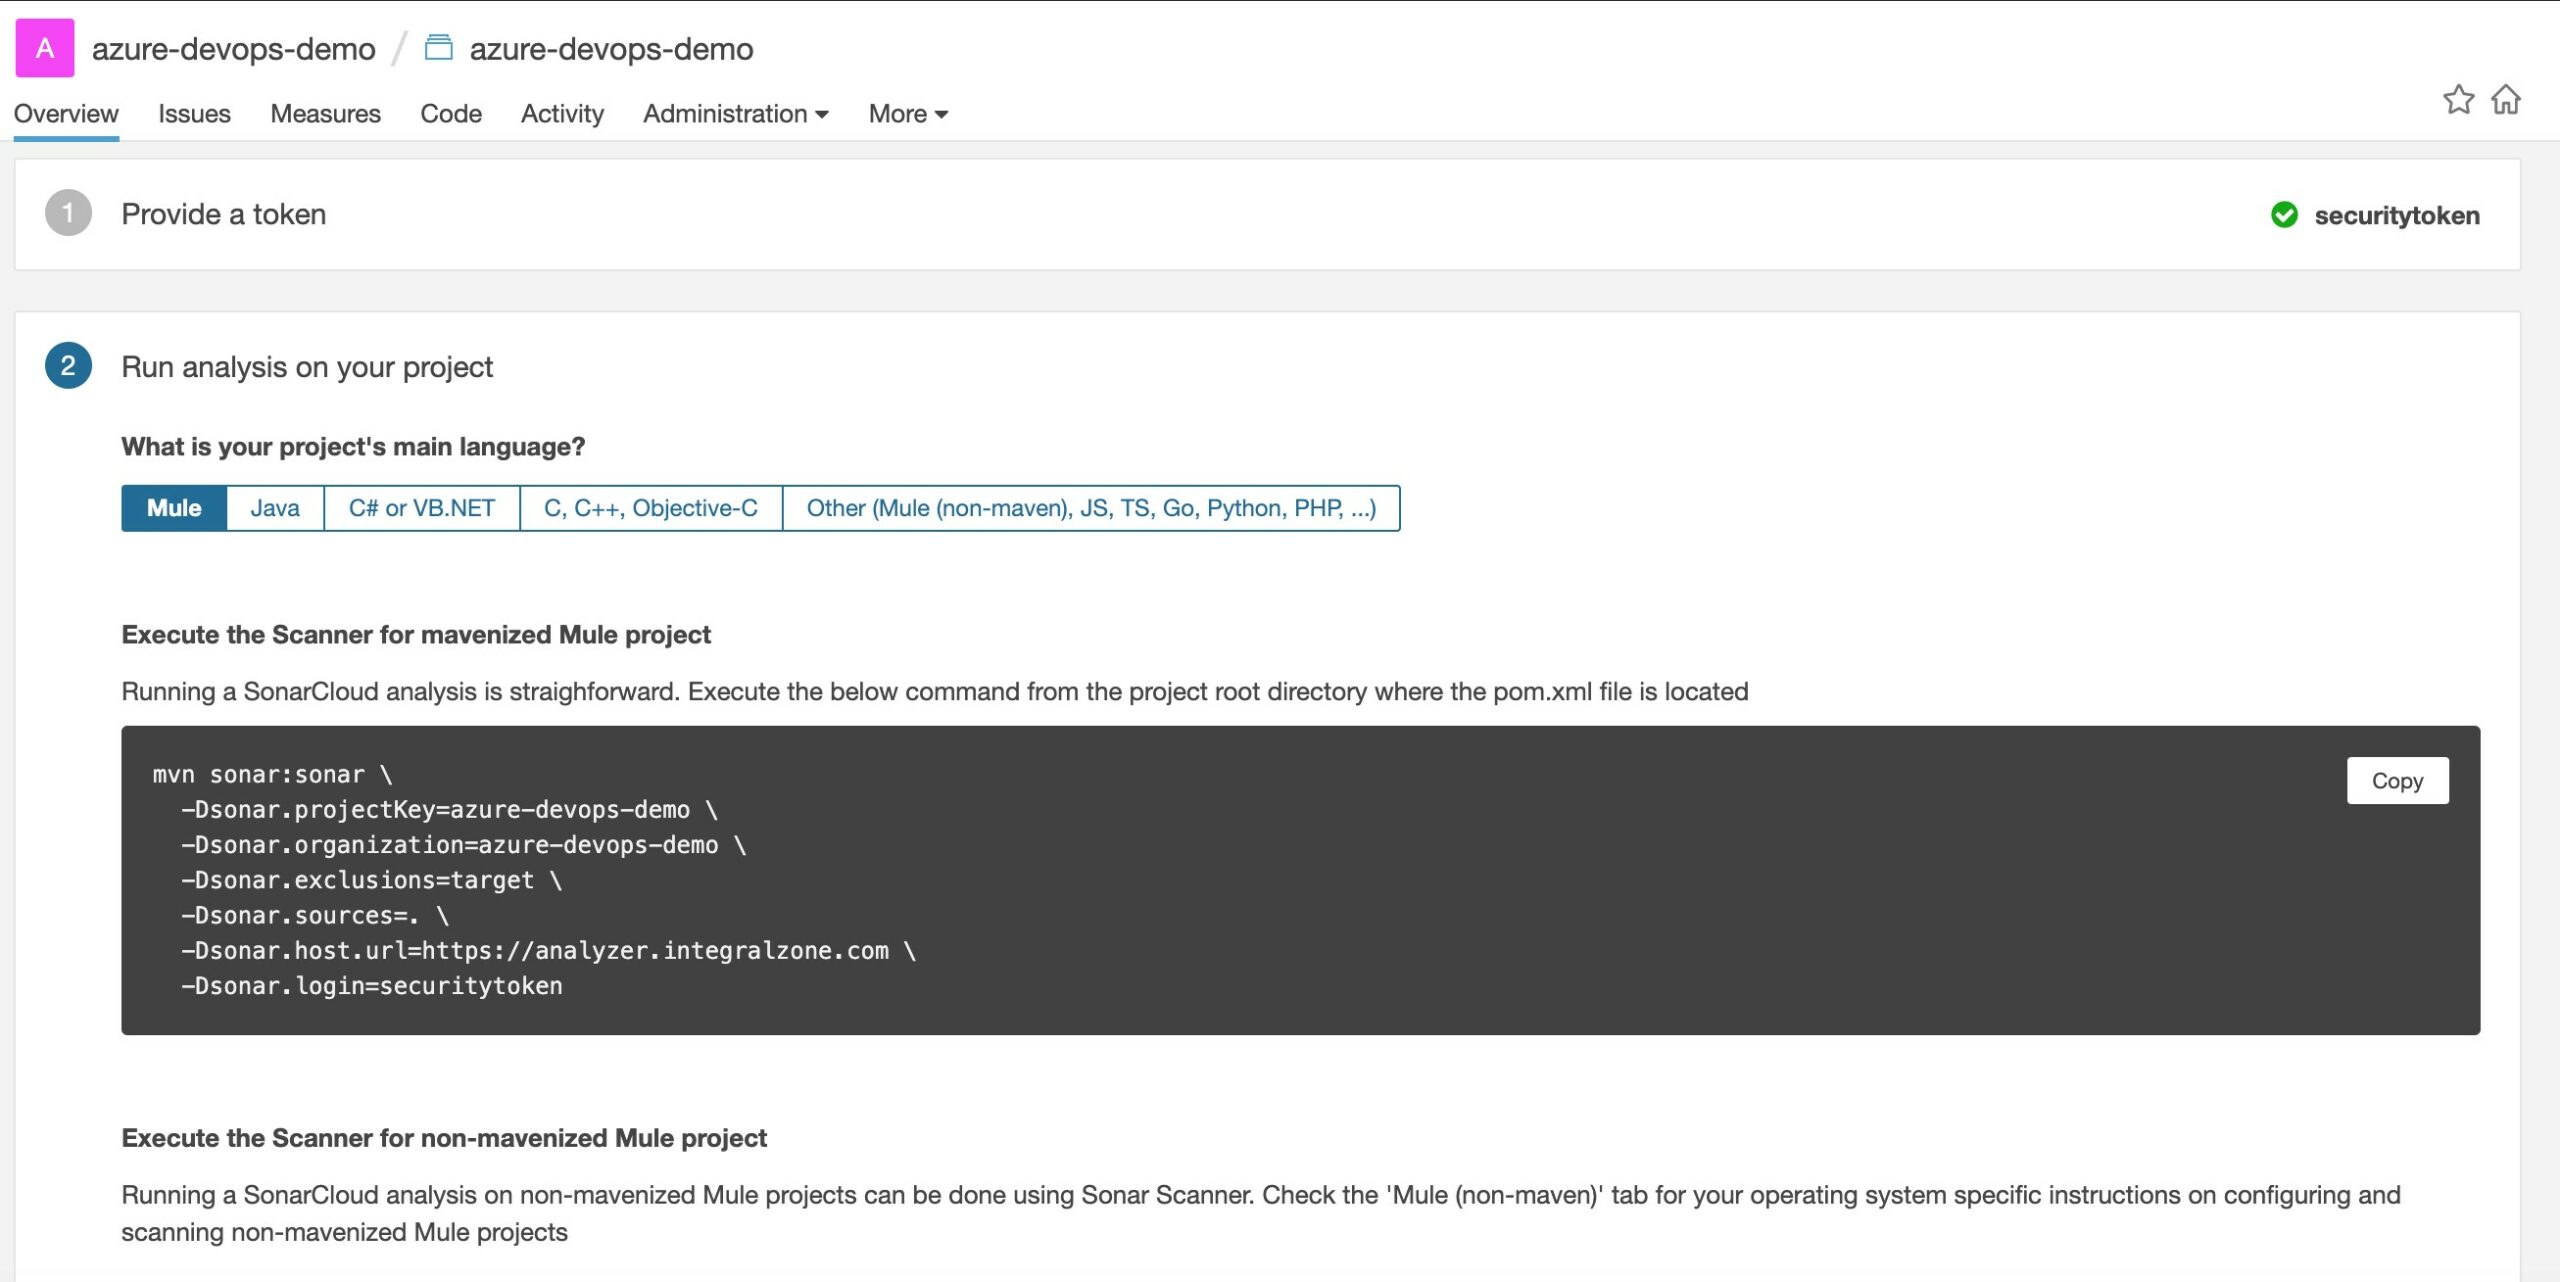Click the green checkmark beside securitytoken
Screen dimensions: 2560x1282
tap(2284, 215)
